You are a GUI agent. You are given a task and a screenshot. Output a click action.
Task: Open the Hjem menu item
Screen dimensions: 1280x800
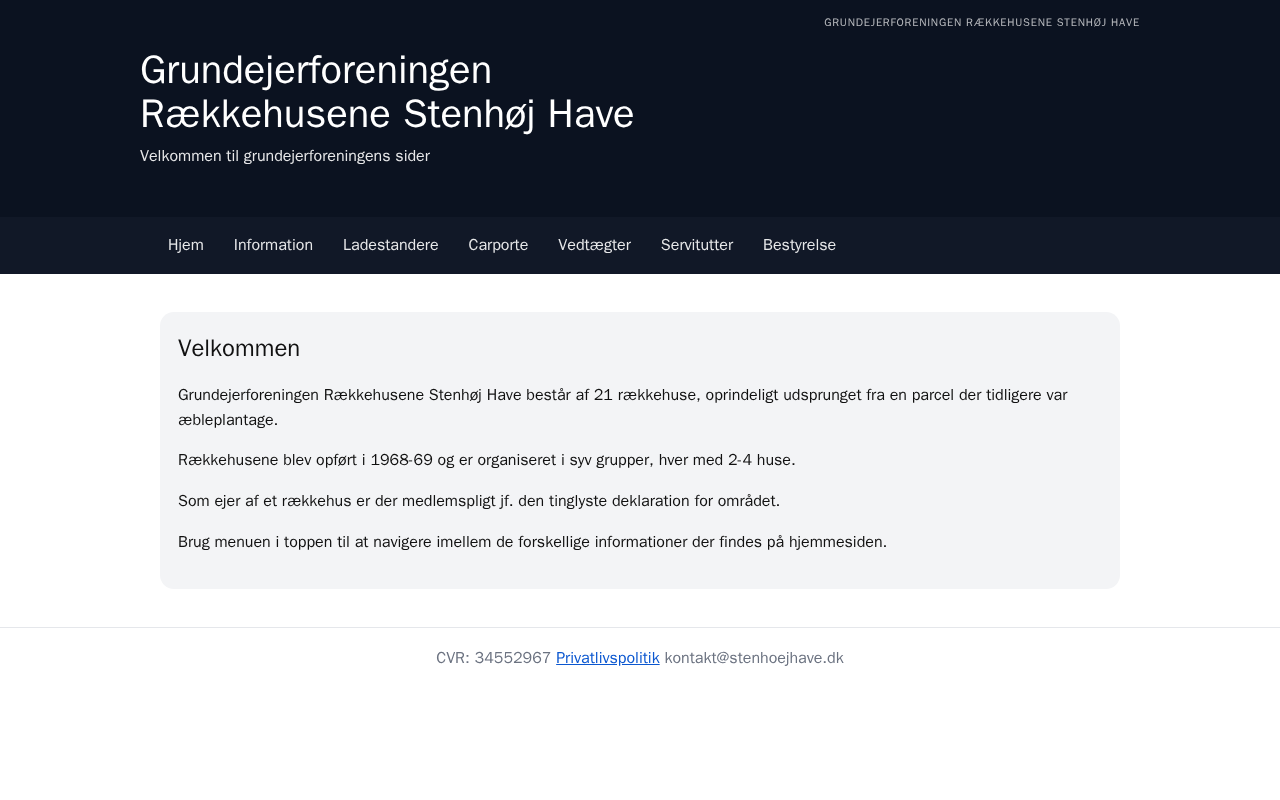pos(186,245)
